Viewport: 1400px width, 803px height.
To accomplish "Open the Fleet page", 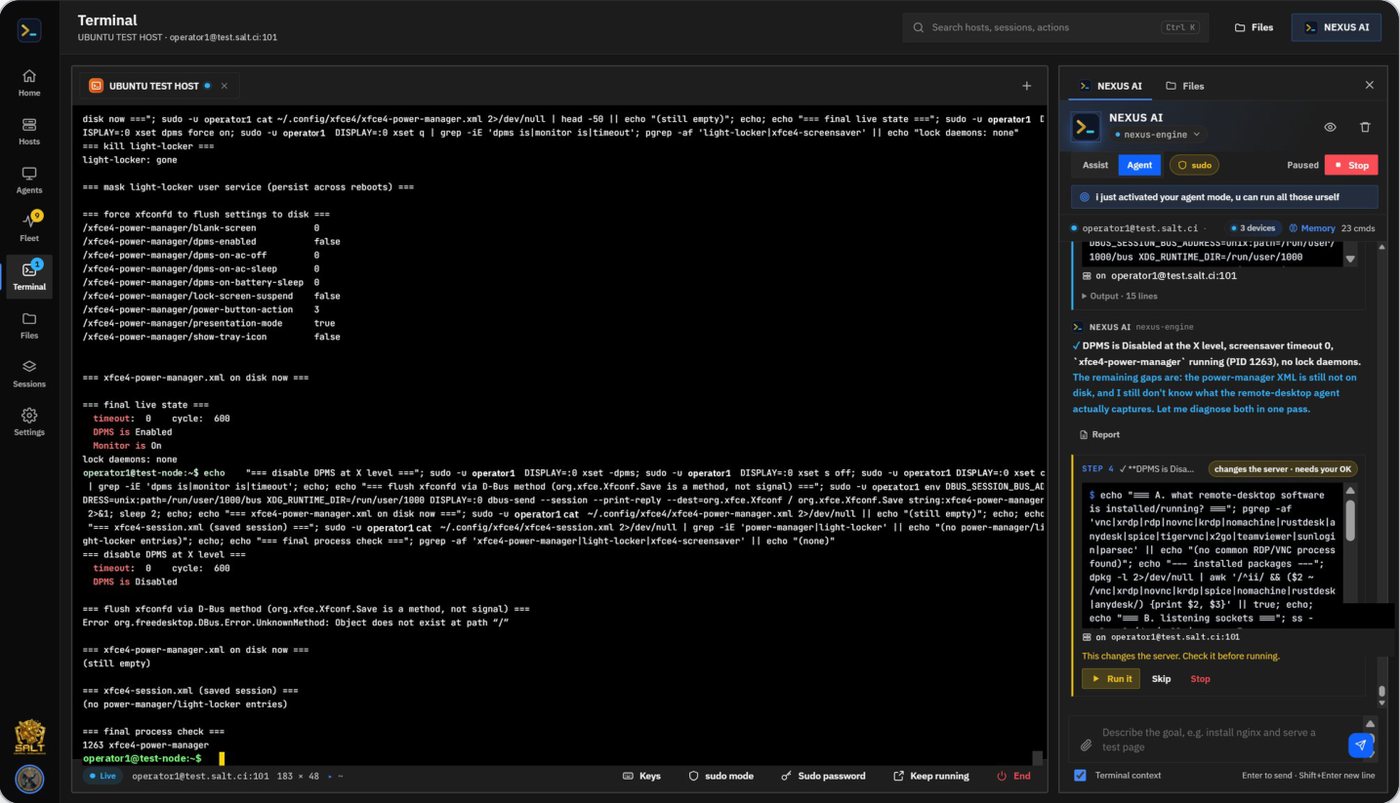I will pos(29,228).
